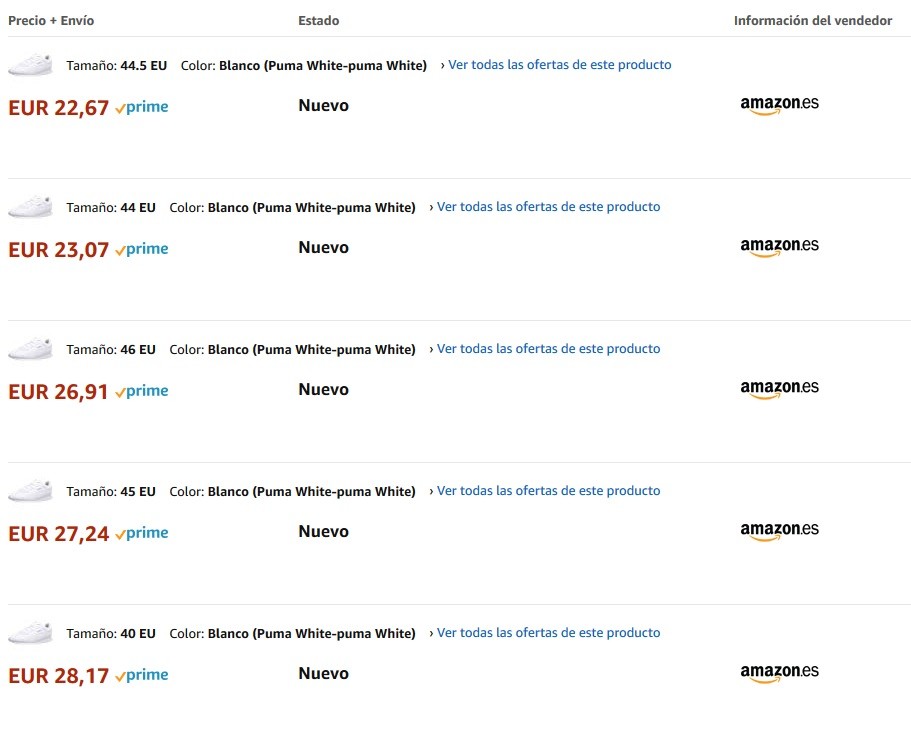The image size is (911, 732).
Task: Click amazon.es seller logo for size 40 offer
Action: (x=779, y=673)
